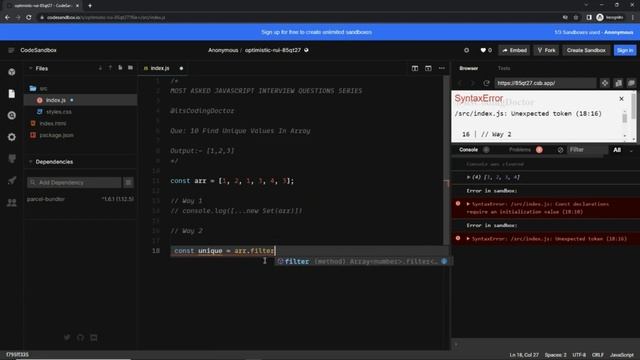Click the Embed button
Viewport: 640px width, 360px height.
point(514,50)
